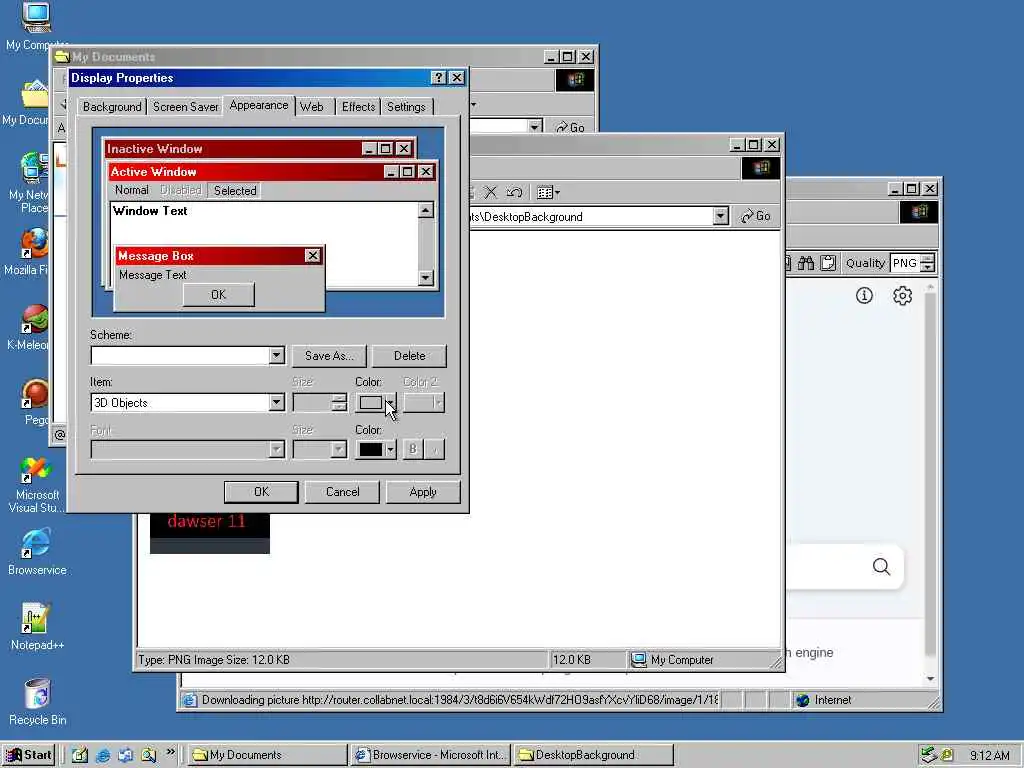Screen dimensions: 1024x768
Task: Click the Undo icon in DesktopBackground toolbar
Action: (x=514, y=192)
